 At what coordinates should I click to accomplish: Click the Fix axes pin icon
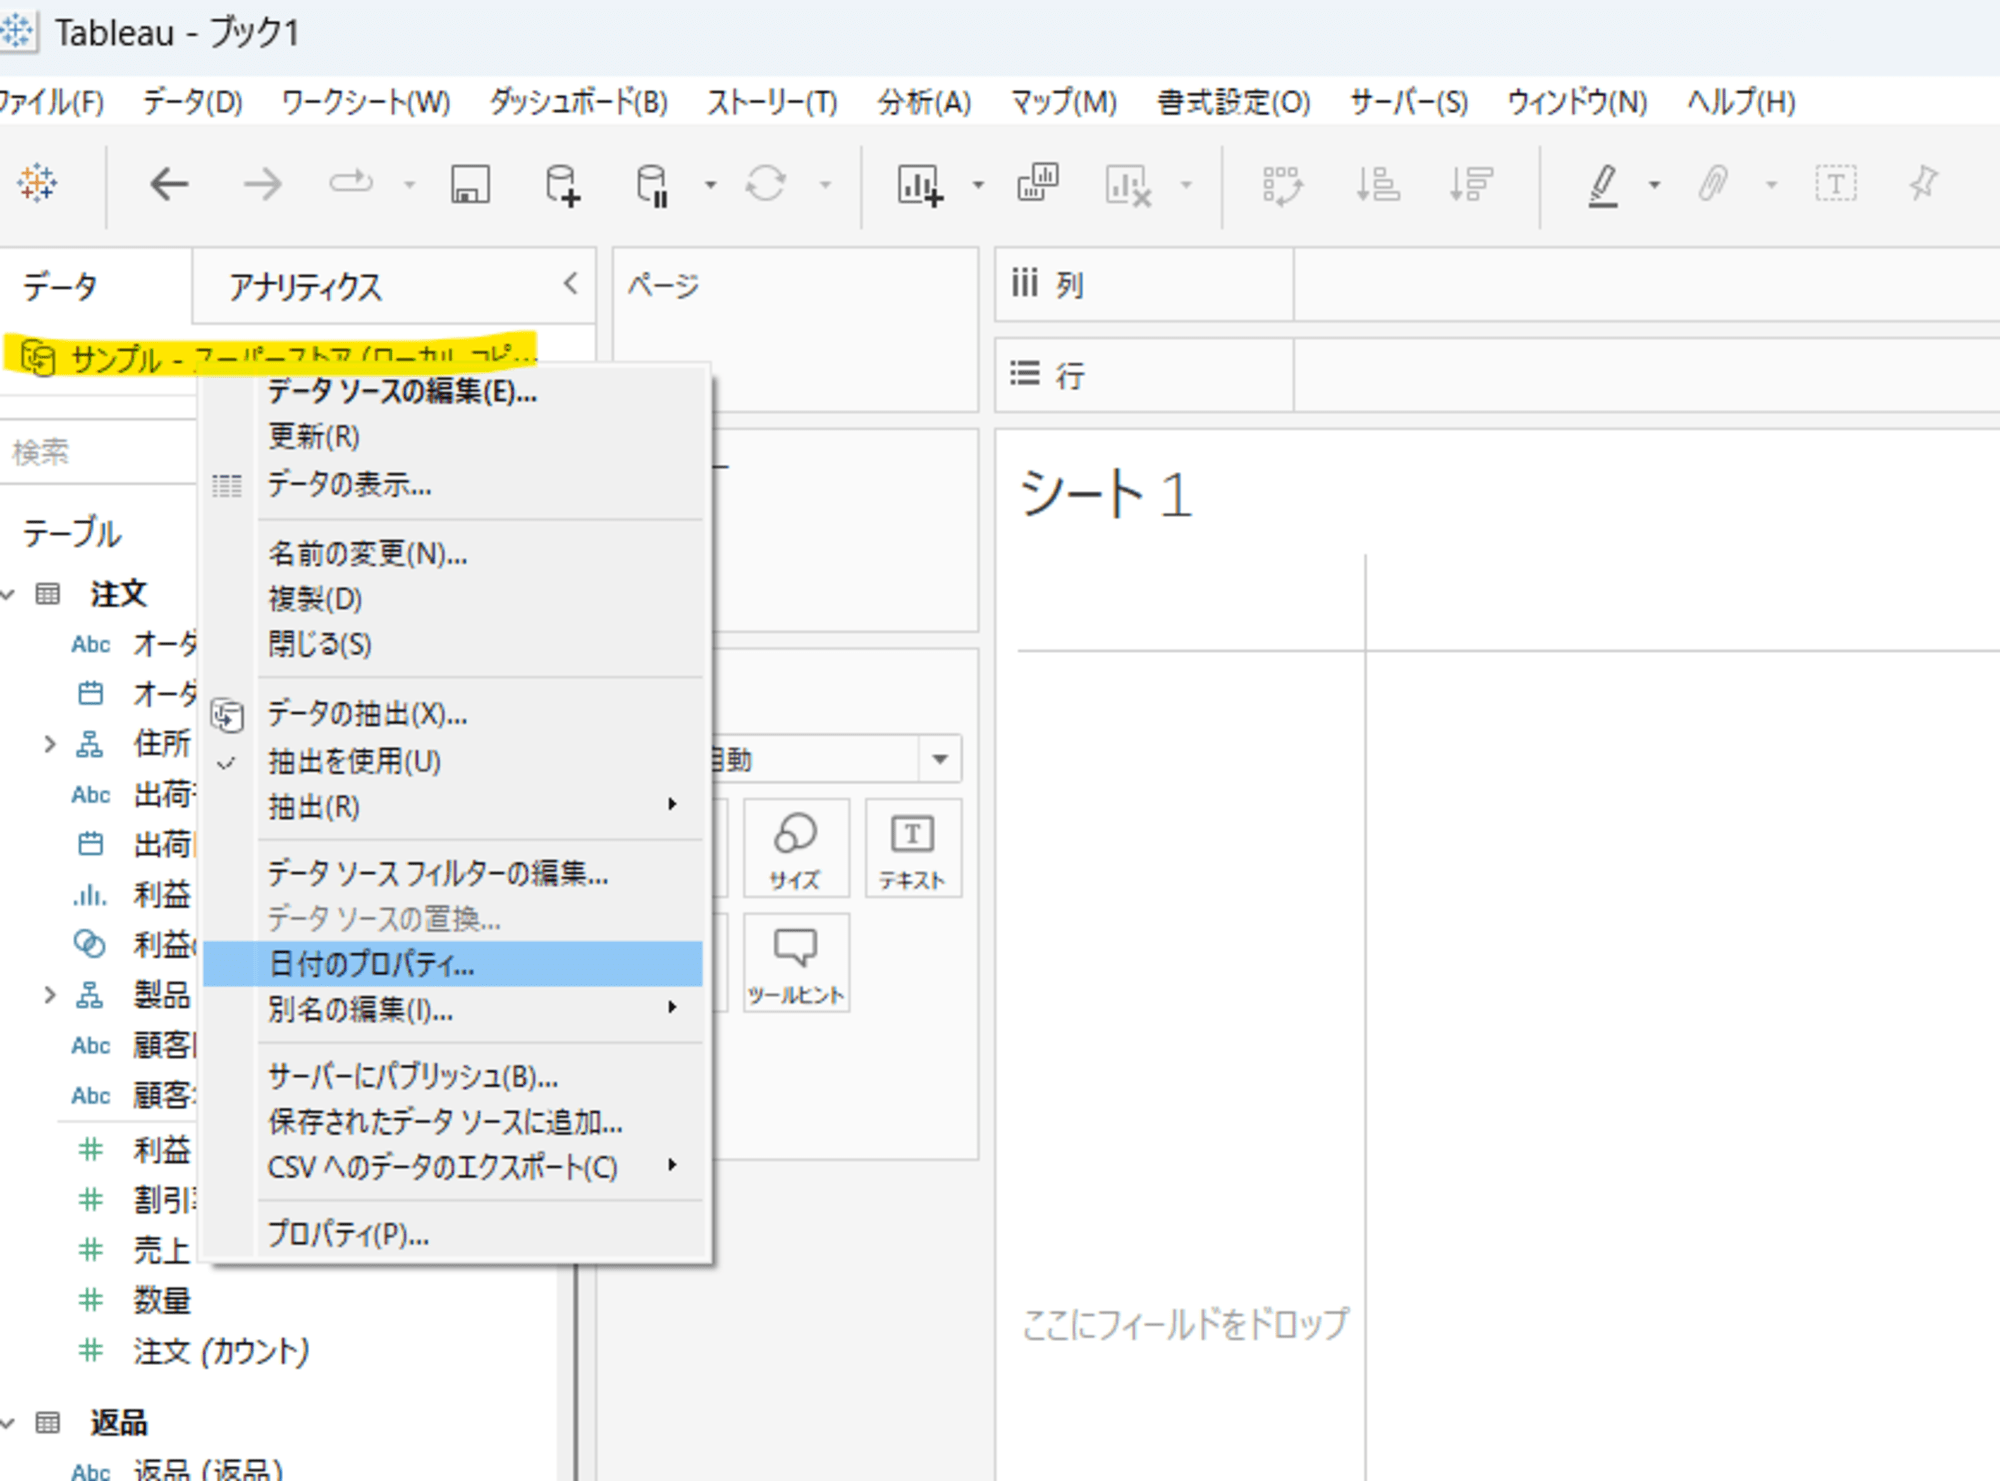click(x=1923, y=184)
